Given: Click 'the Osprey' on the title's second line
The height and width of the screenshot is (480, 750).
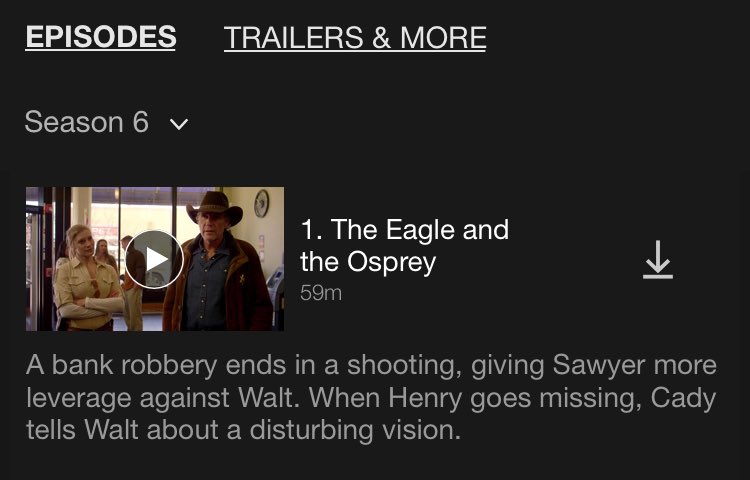Looking at the screenshot, I should tap(368, 262).
